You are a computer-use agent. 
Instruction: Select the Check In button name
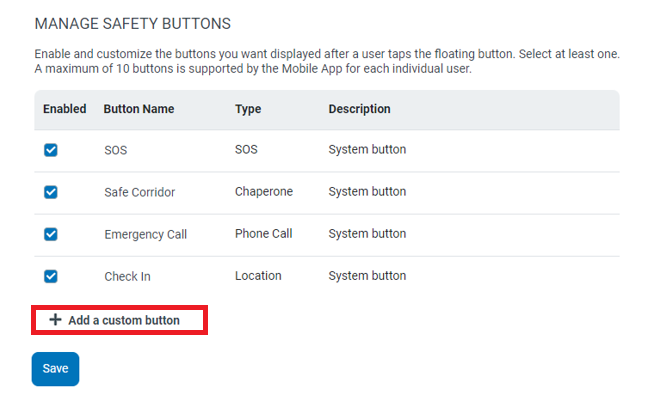click(x=127, y=277)
